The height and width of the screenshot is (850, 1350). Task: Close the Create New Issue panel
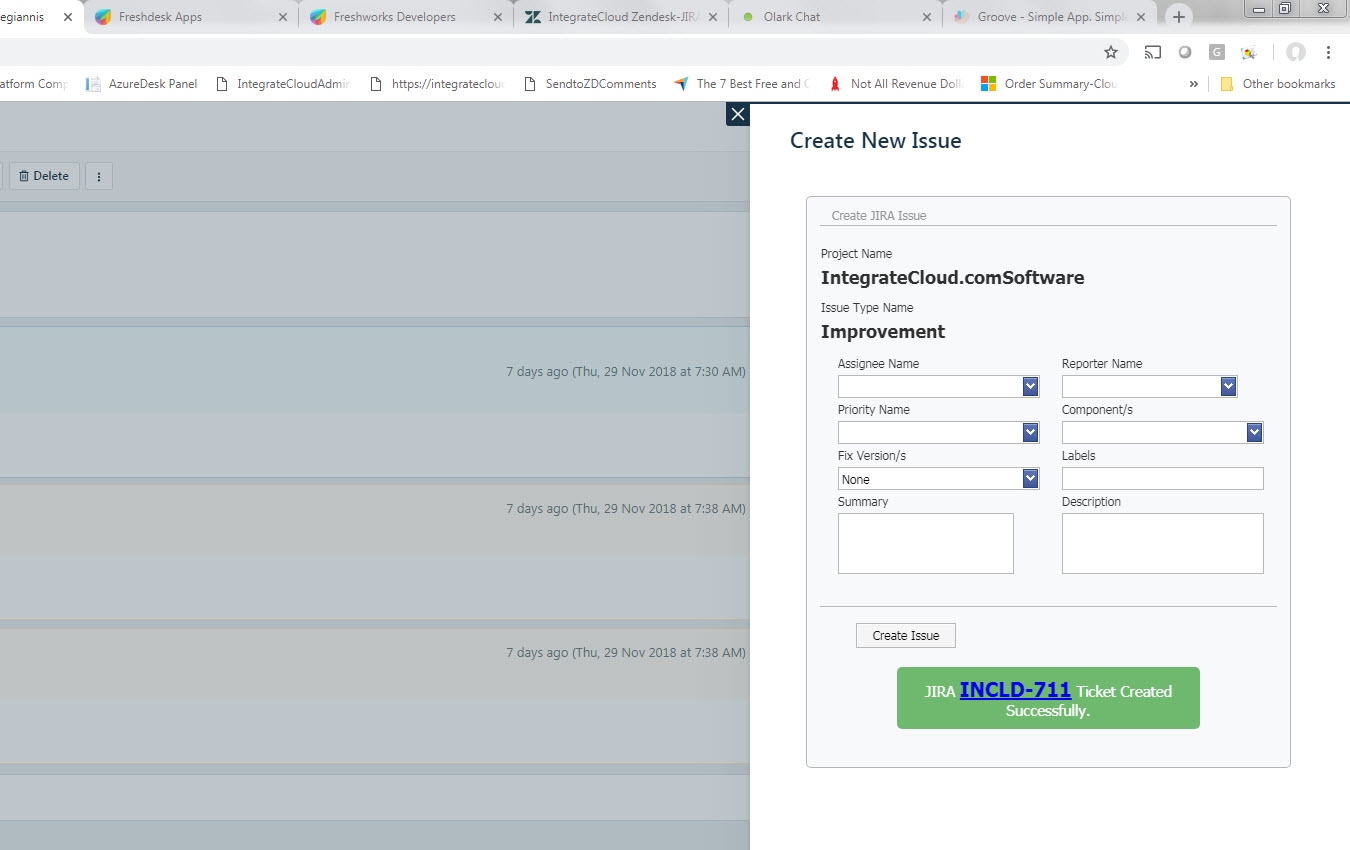738,114
